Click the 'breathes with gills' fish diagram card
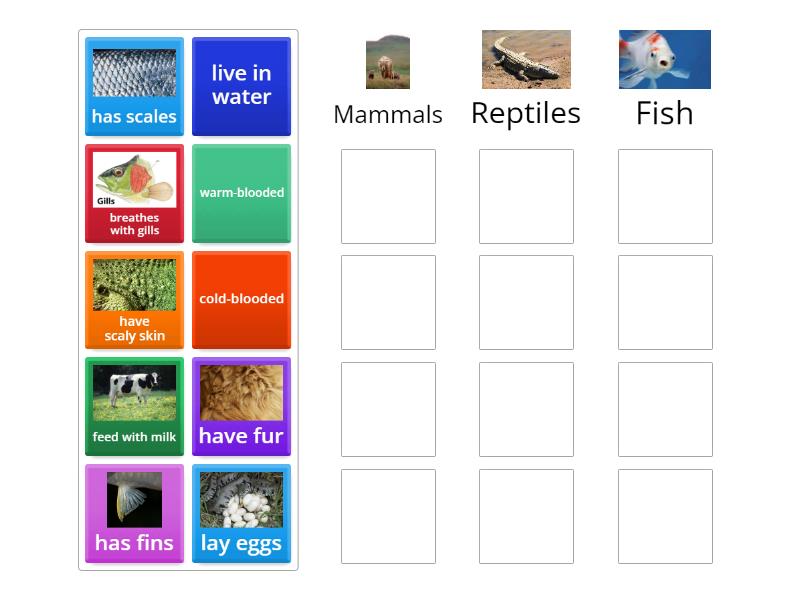Image resolution: width=800 pixels, height=600 pixels. [134, 193]
